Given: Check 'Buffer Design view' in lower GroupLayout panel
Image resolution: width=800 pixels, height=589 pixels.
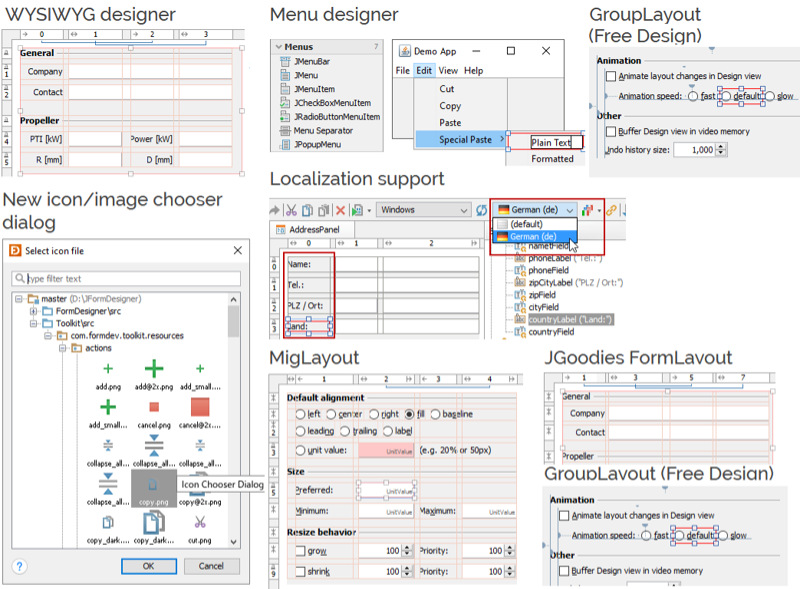Looking at the screenshot, I should pyautogui.click(x=564, y=571).
